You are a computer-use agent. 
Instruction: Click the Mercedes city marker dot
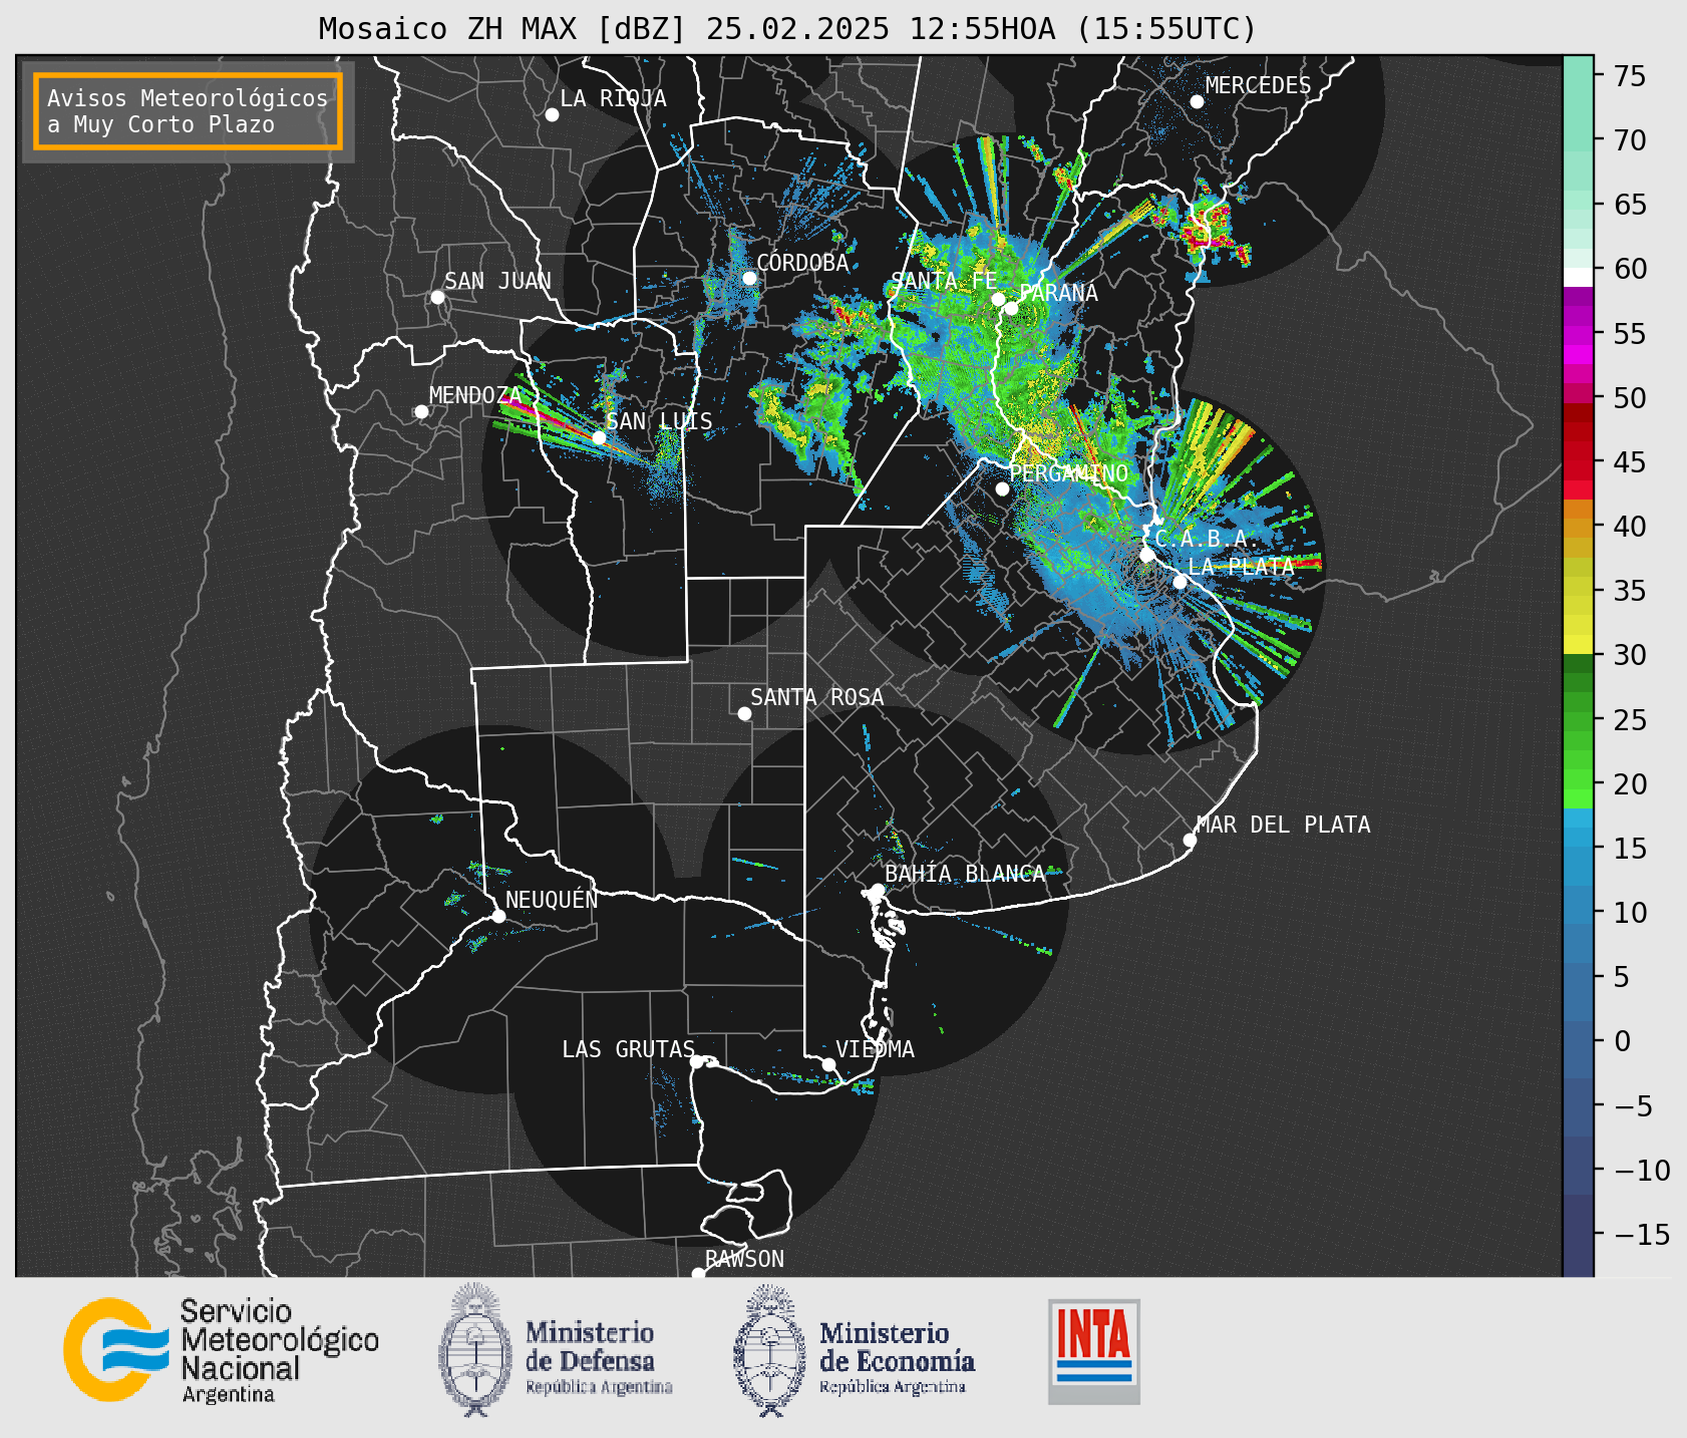click(1197, 102)
